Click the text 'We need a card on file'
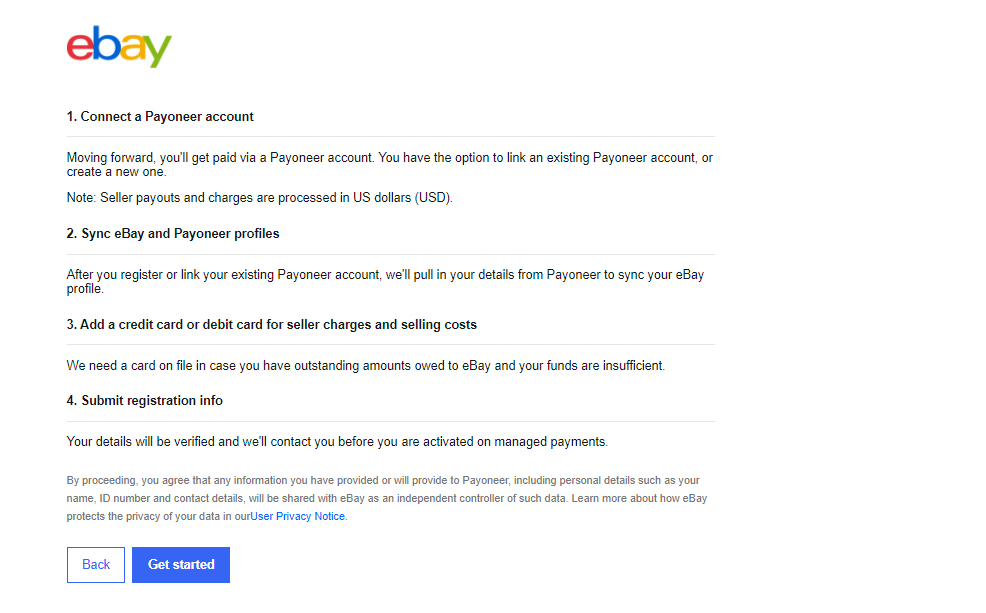Screen dimensions: 986x613 [x=366, y=366]
